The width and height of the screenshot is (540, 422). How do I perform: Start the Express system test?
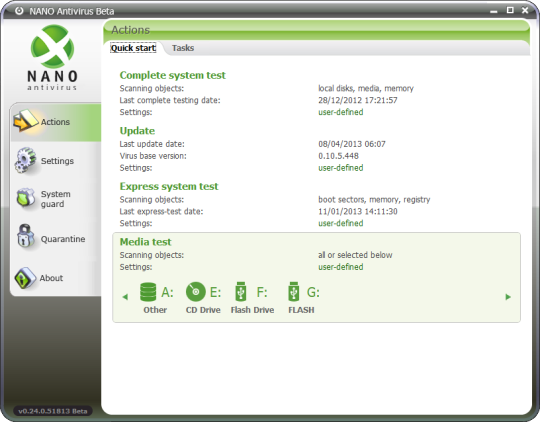[169, 186]
